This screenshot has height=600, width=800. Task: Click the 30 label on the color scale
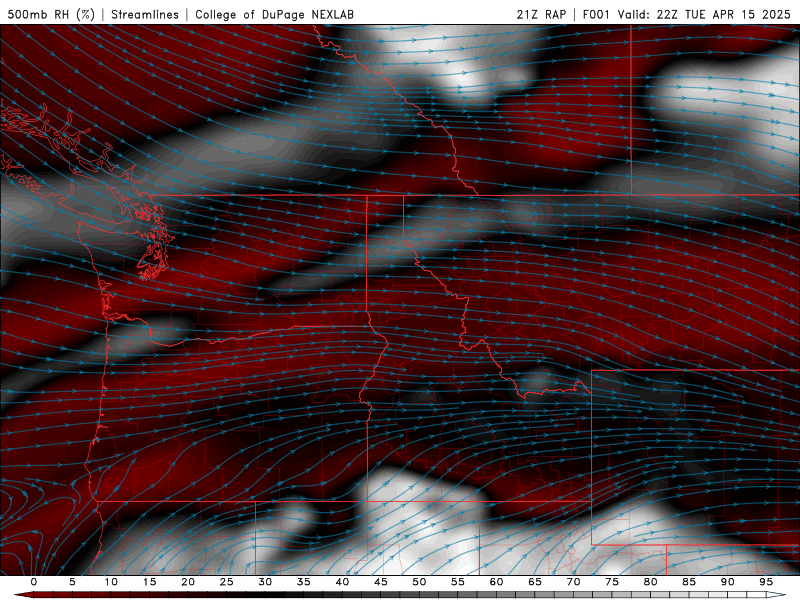(265, 582)
